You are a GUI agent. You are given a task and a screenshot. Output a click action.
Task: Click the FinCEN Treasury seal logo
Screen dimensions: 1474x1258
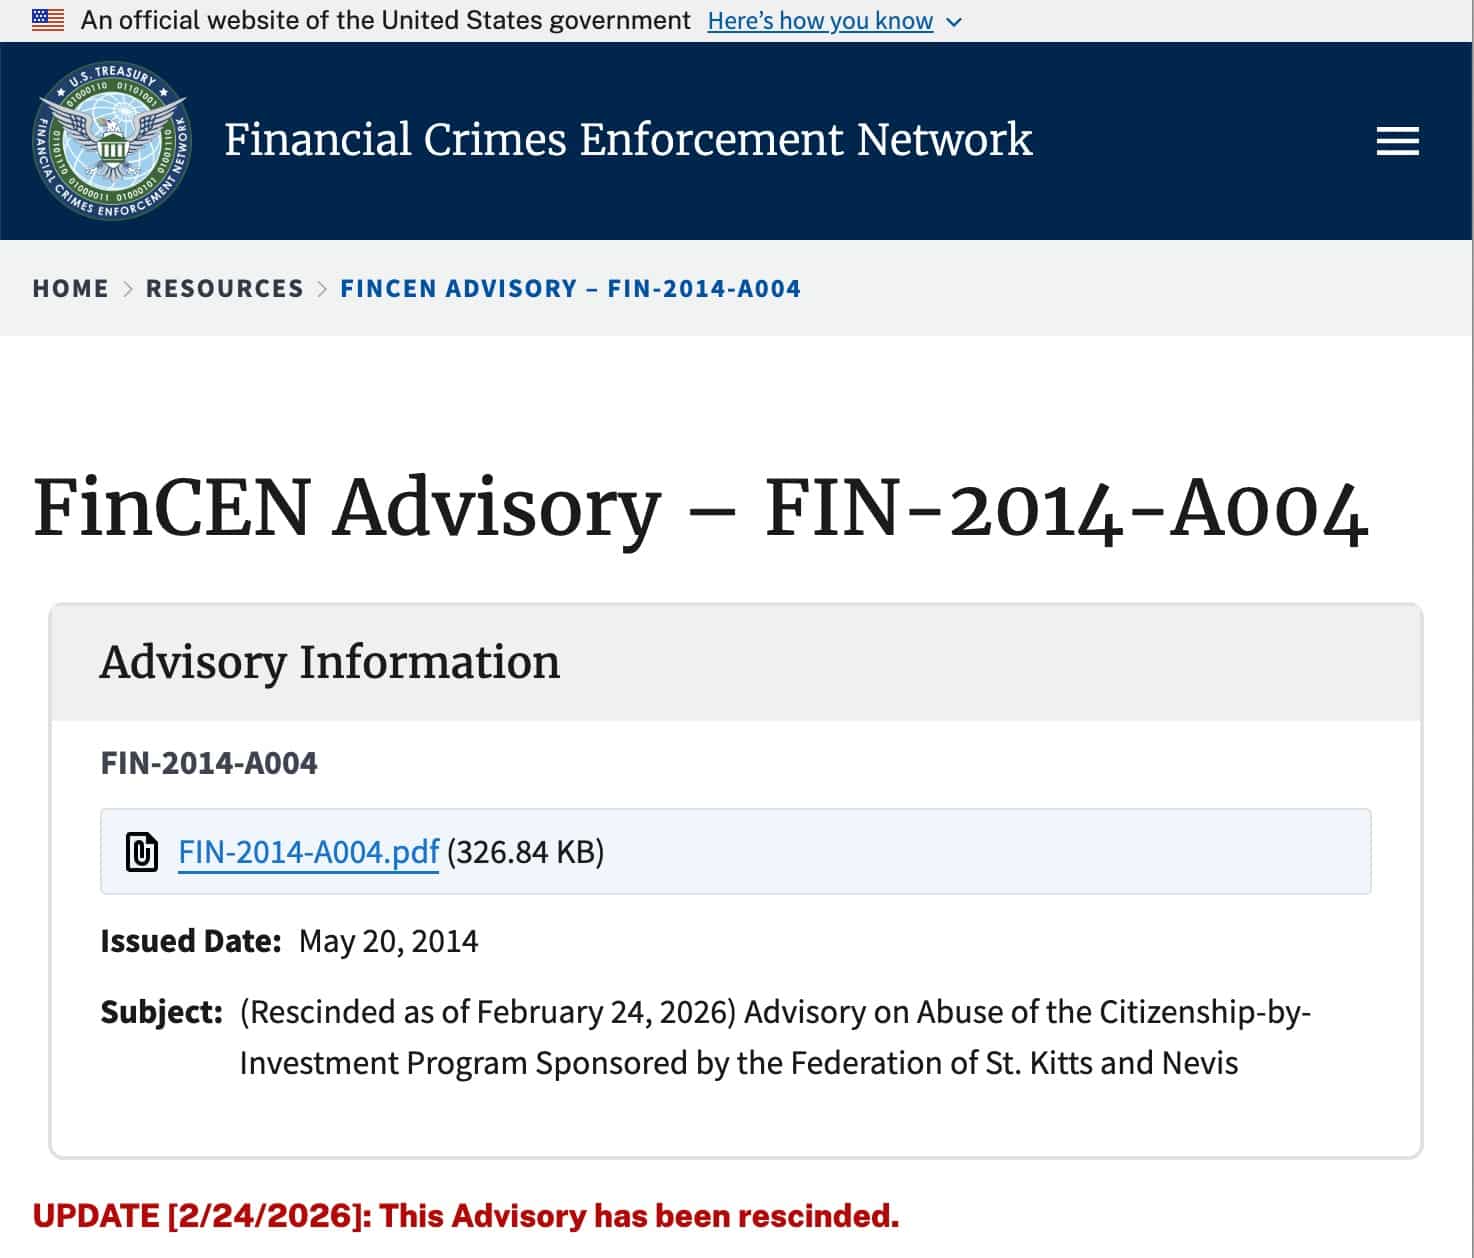click(112, 140)
